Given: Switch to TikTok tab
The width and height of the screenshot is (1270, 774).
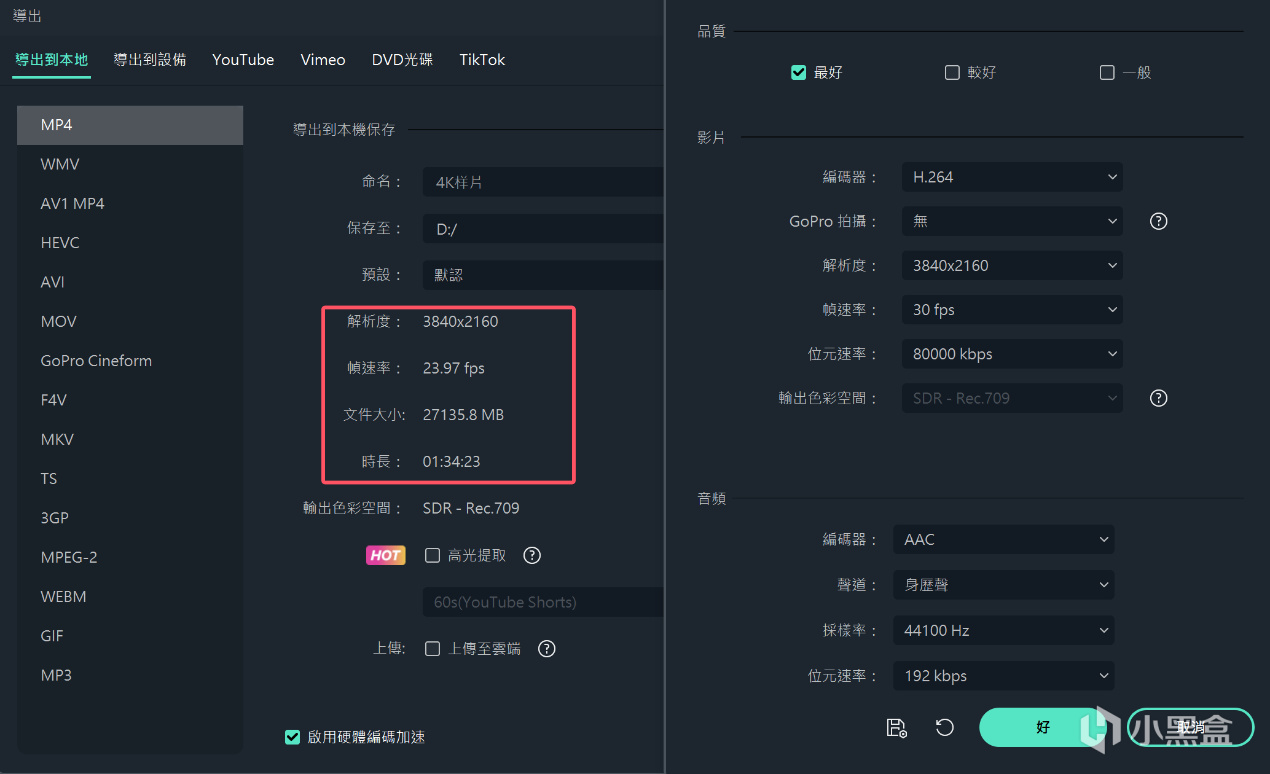Looking at the screenshot, I should point(482,60).
